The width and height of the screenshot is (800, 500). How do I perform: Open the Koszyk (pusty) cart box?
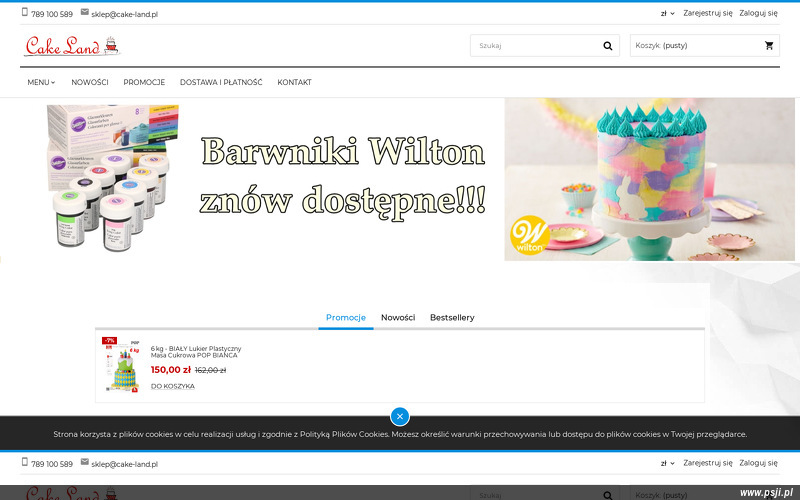tap(705, 45)
